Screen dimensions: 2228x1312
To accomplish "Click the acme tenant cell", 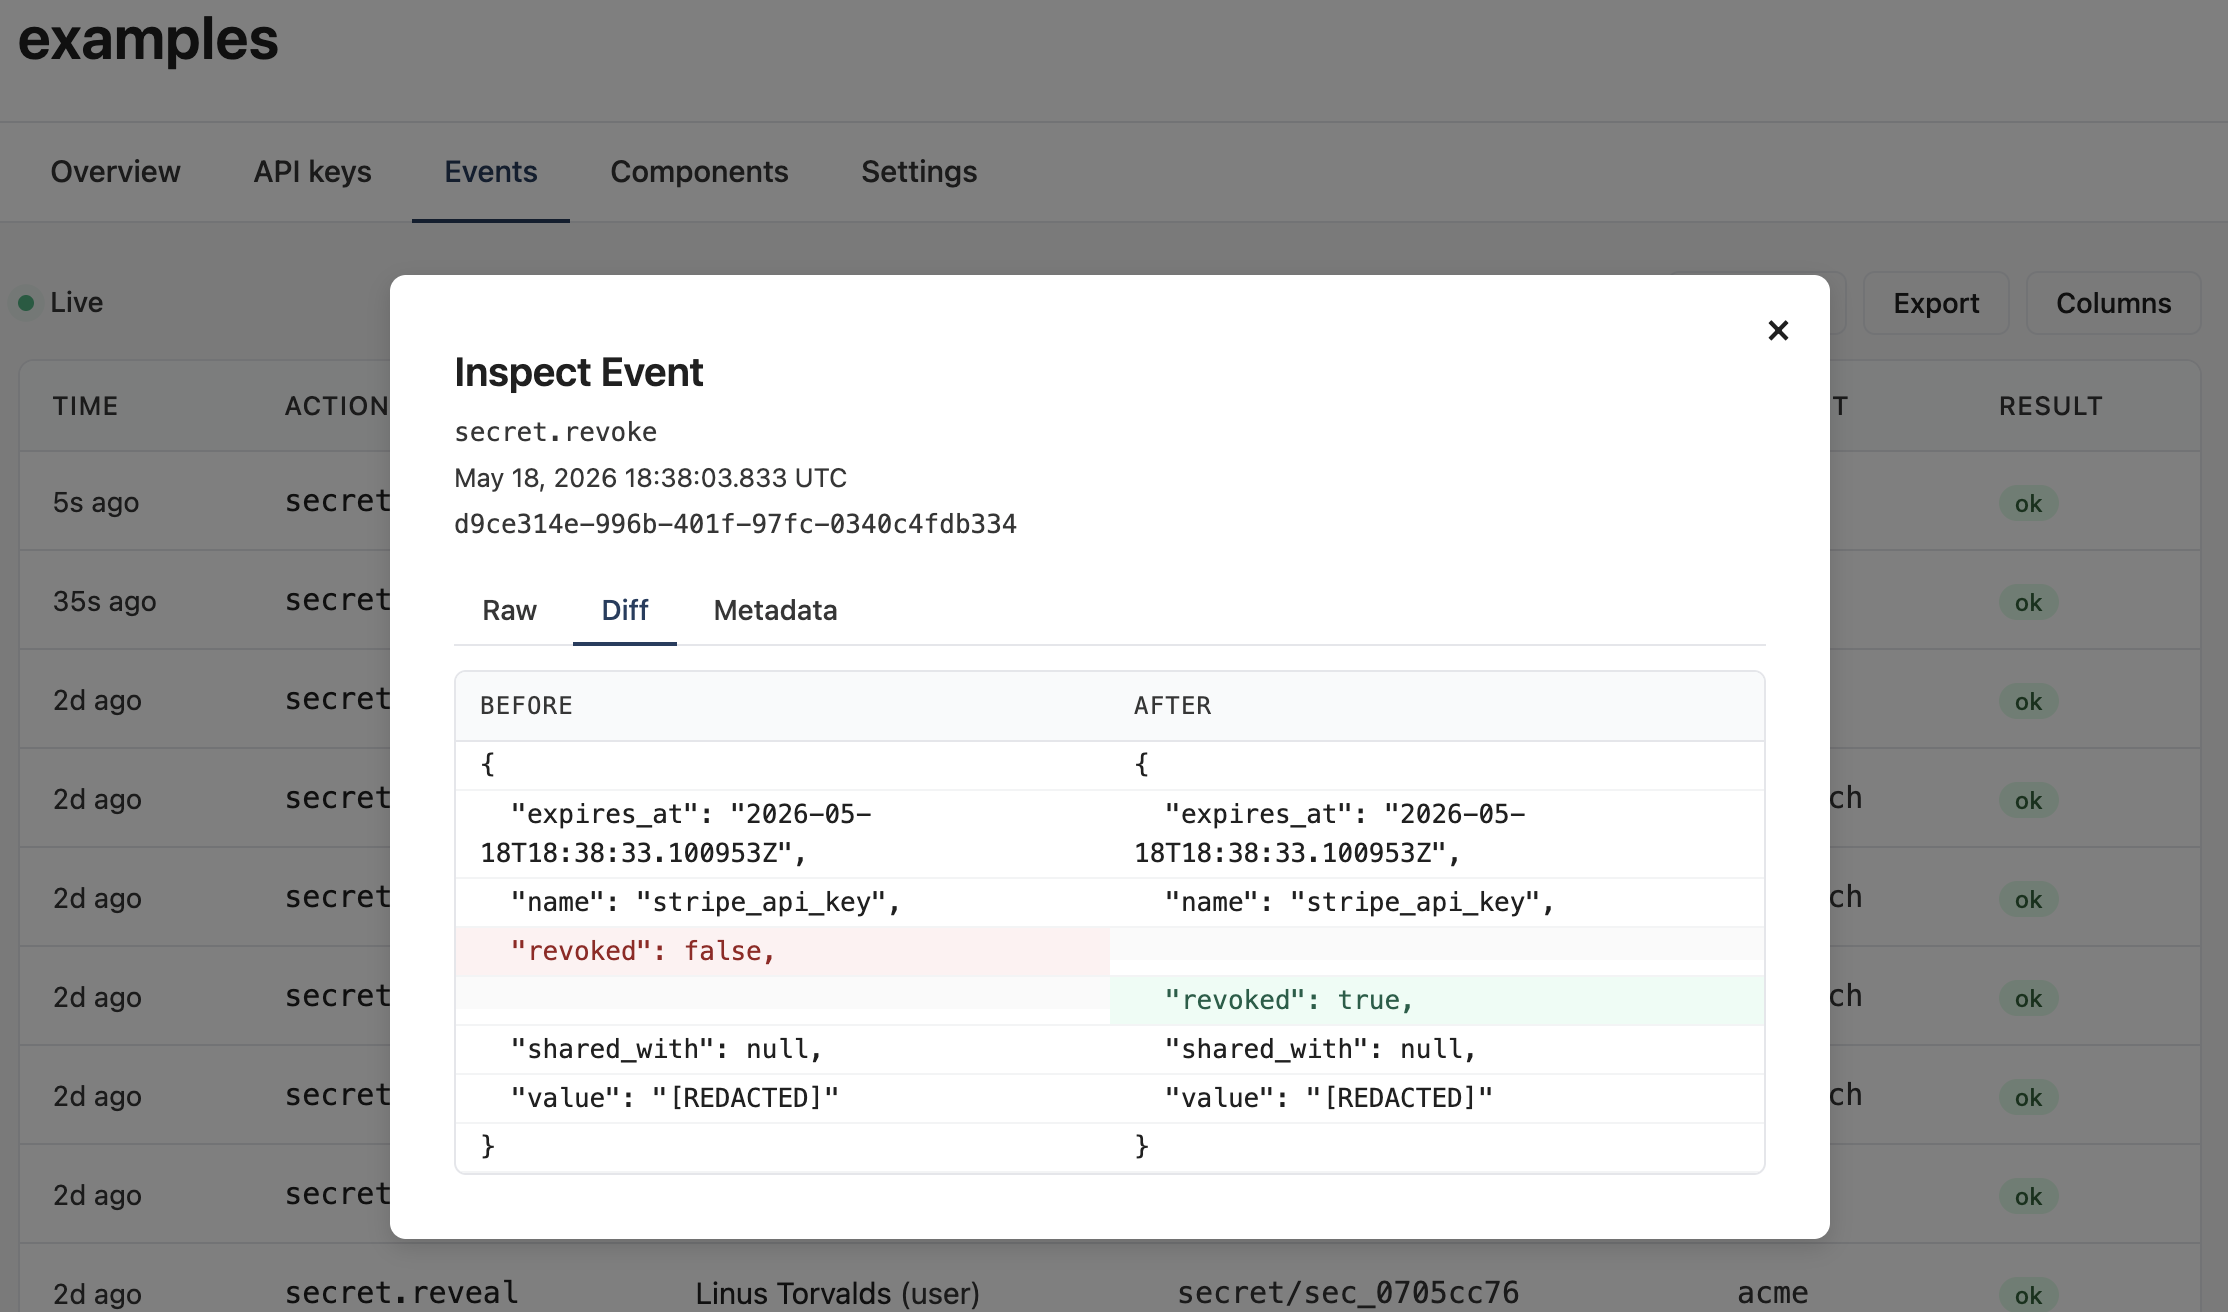I will point(1773,1293).
